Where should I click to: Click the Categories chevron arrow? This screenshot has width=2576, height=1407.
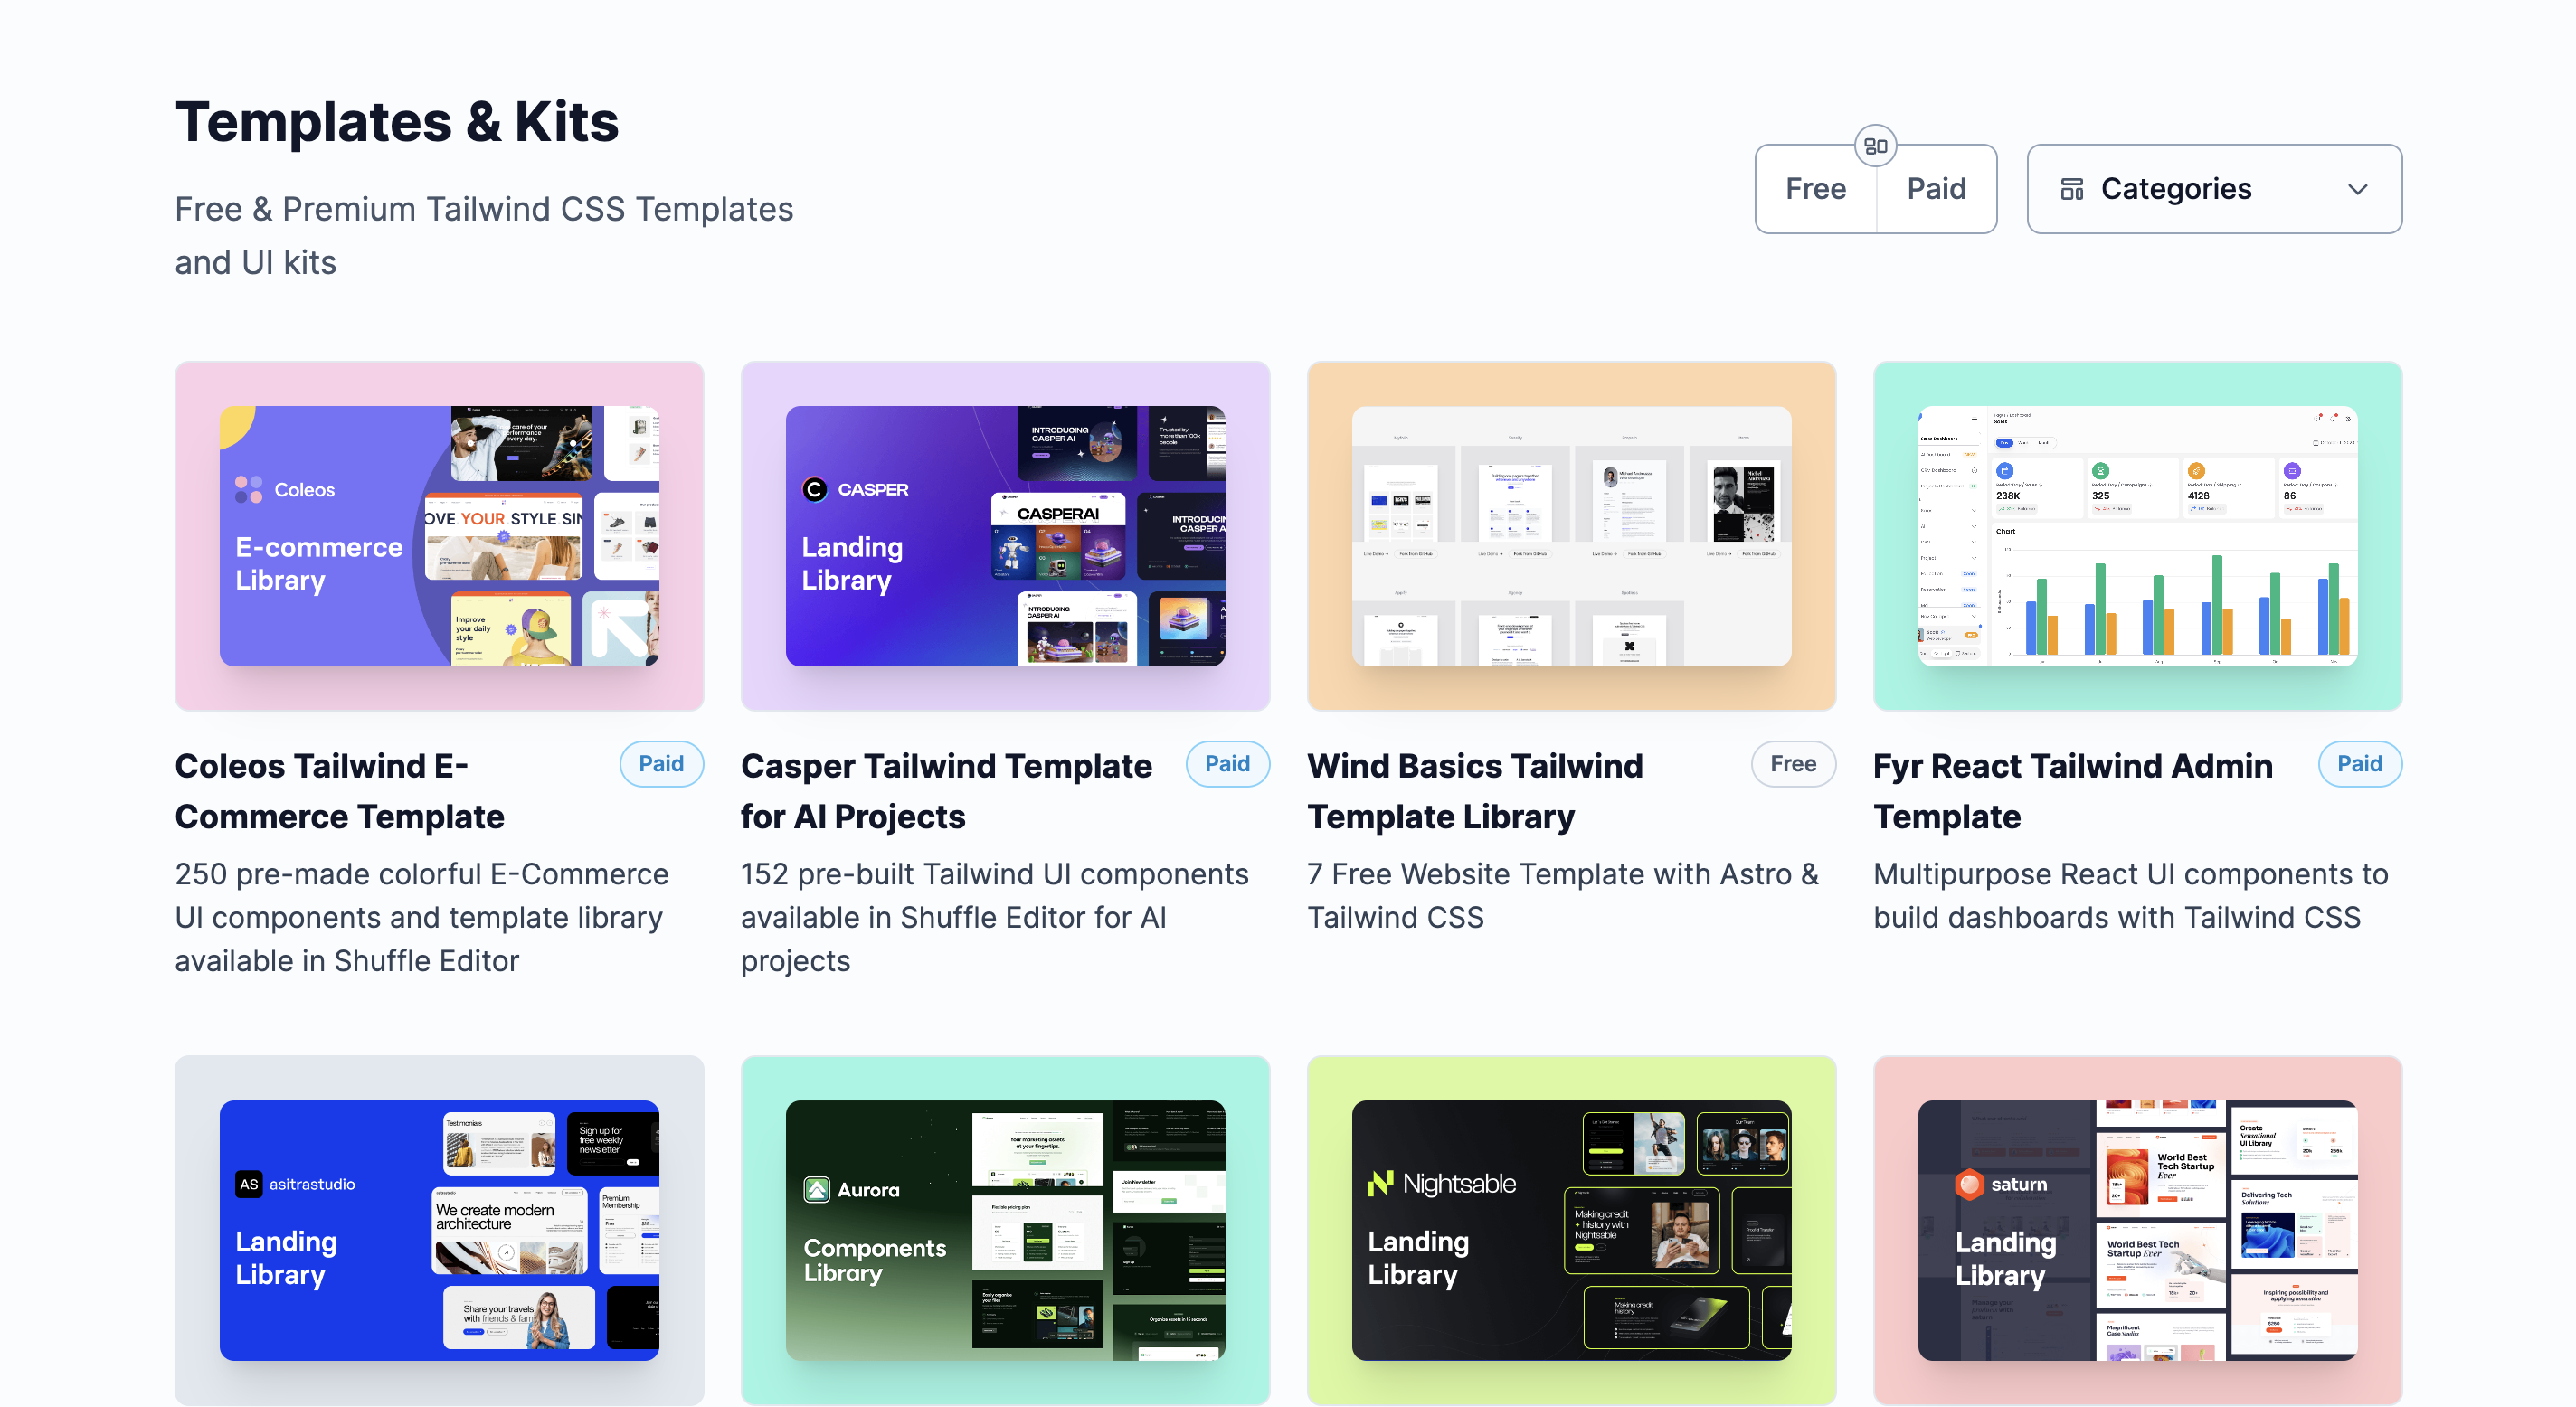click(2358, 190)
